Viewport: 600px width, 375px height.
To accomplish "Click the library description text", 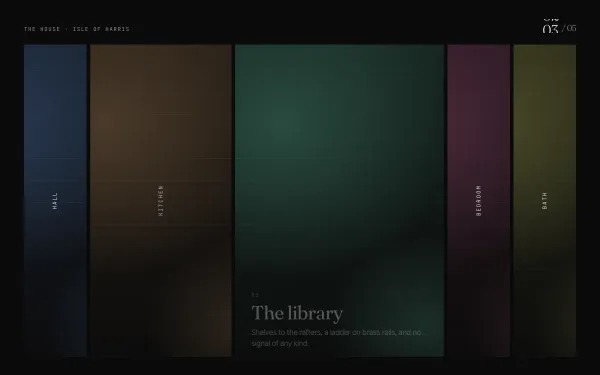I will pos(336,338).
